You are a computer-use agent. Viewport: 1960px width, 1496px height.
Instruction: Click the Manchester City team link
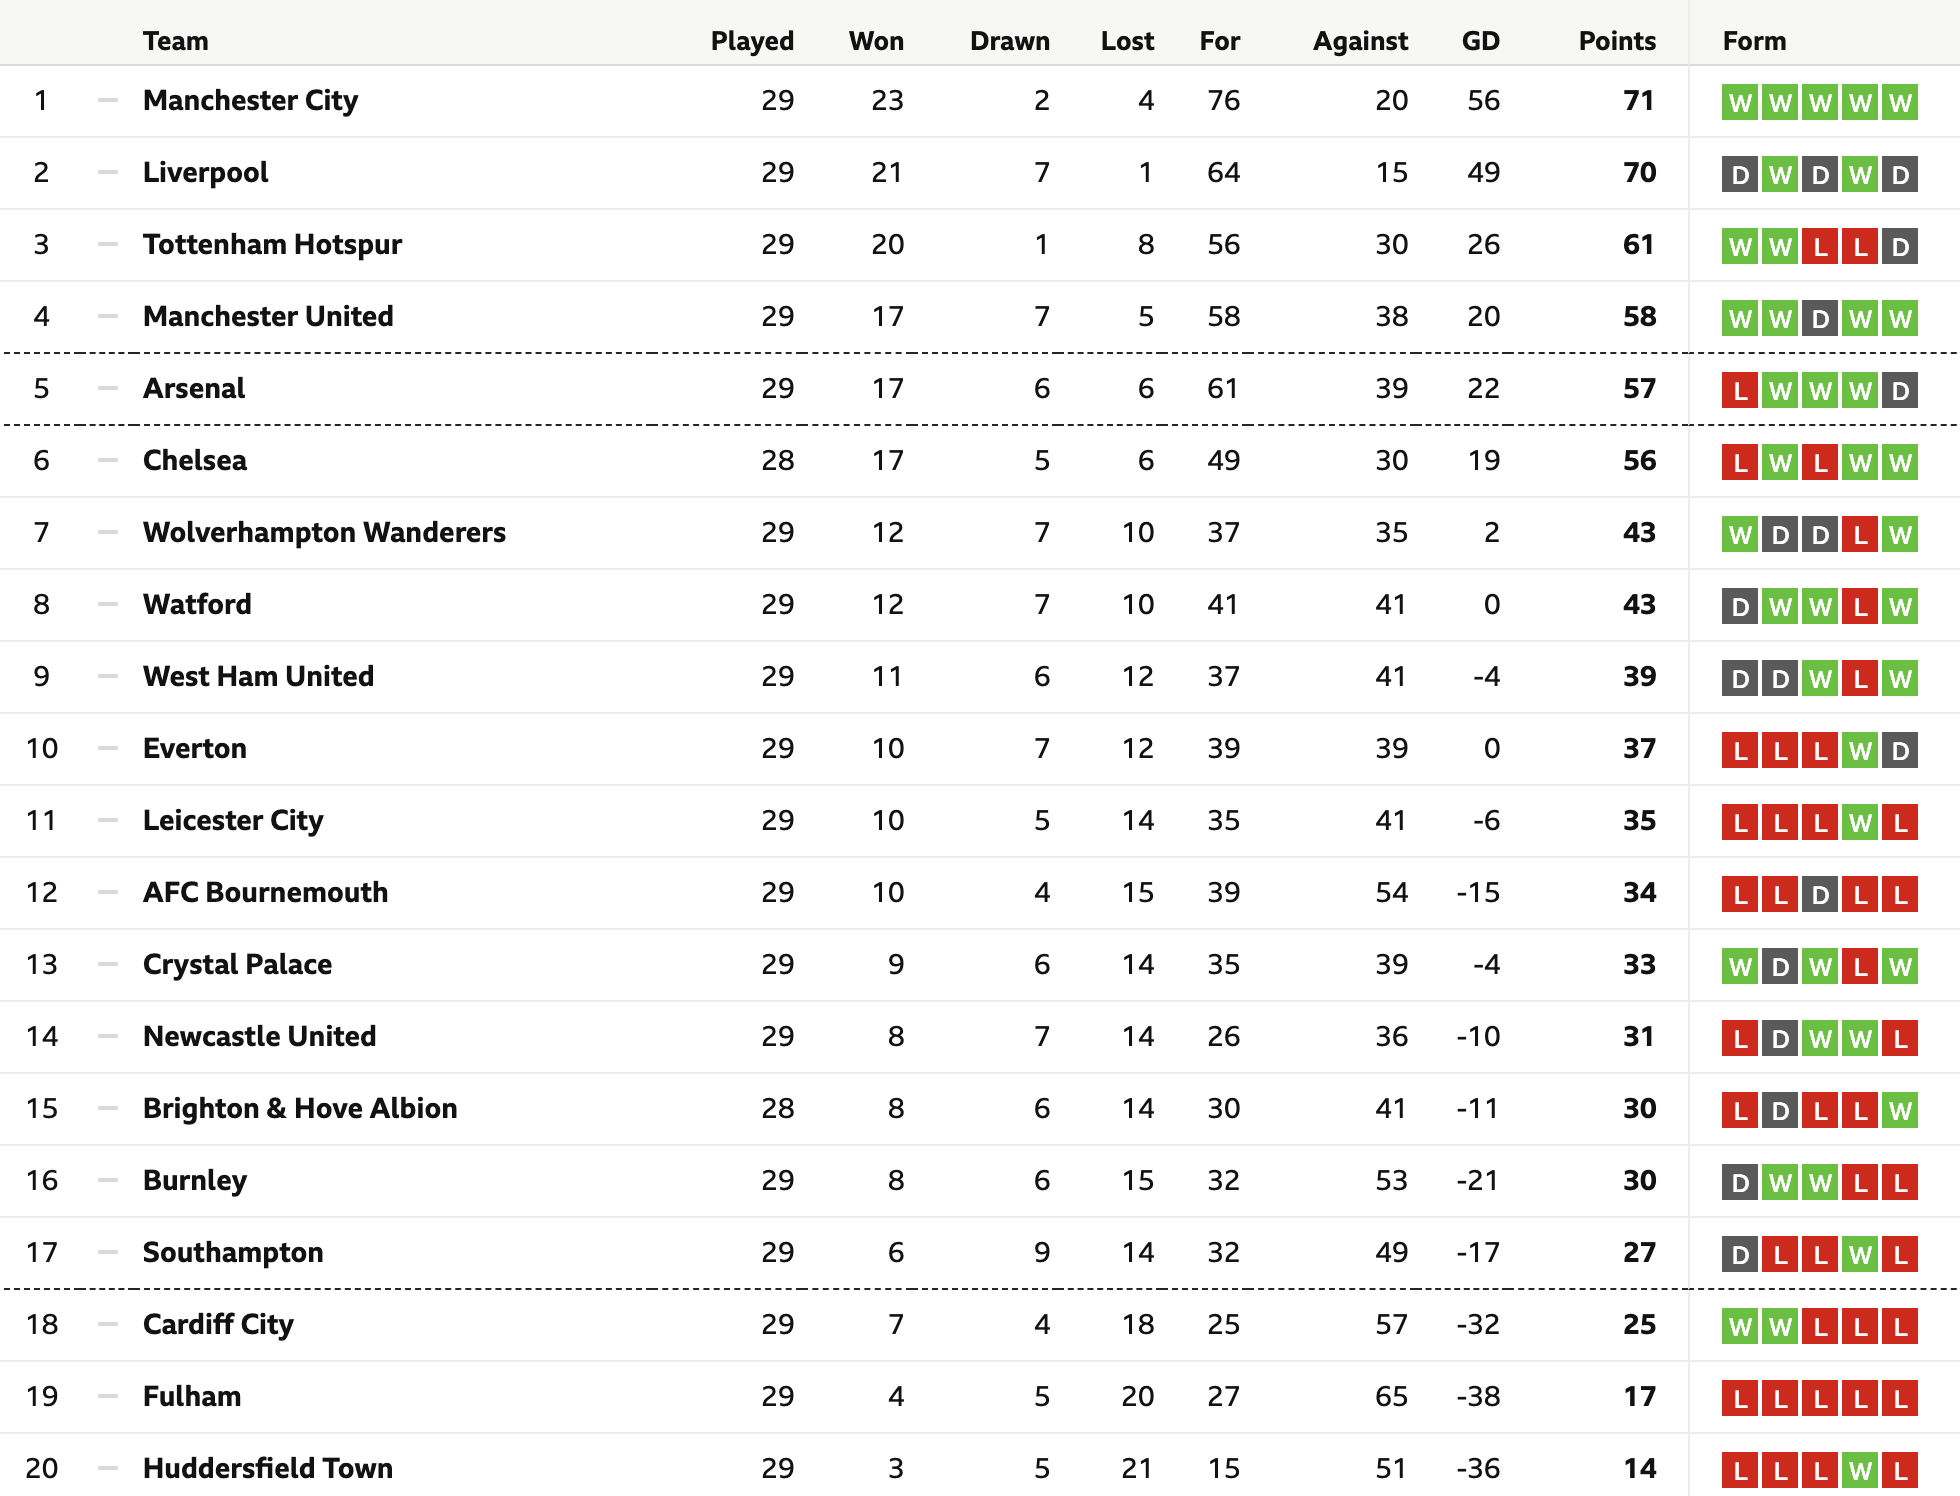pyautogui.click(x=250, y=100)
